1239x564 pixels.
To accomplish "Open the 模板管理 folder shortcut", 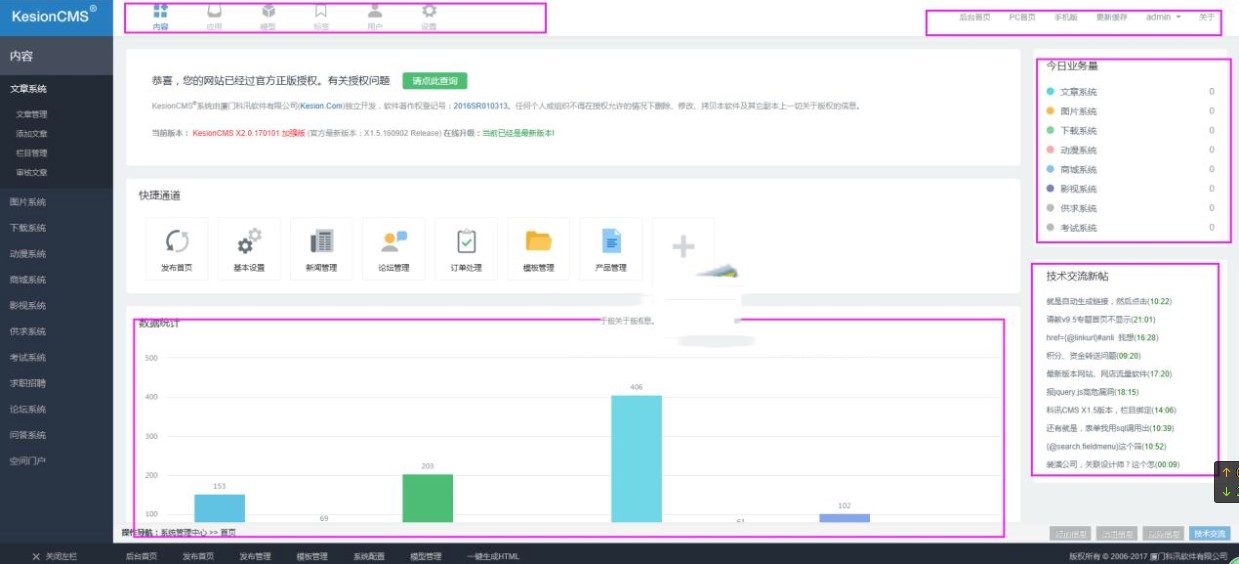I will click(538, 249).
